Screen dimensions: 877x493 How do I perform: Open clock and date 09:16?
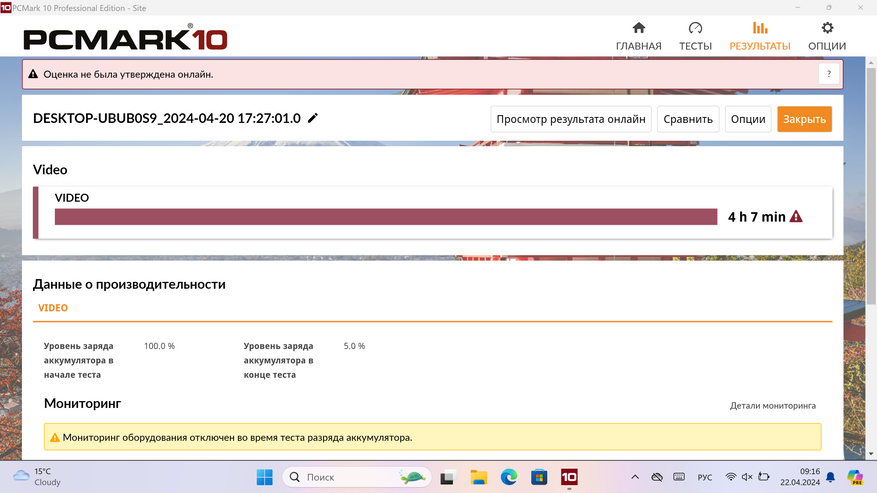point(800,477)
